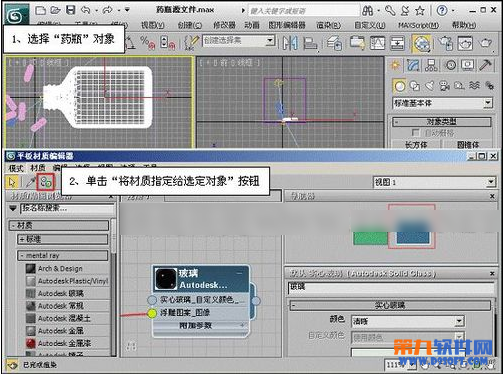The image size is (504, 374).
Task: Select the Shapes category icon
Action: pyautogui.click(x=415, y=86)
